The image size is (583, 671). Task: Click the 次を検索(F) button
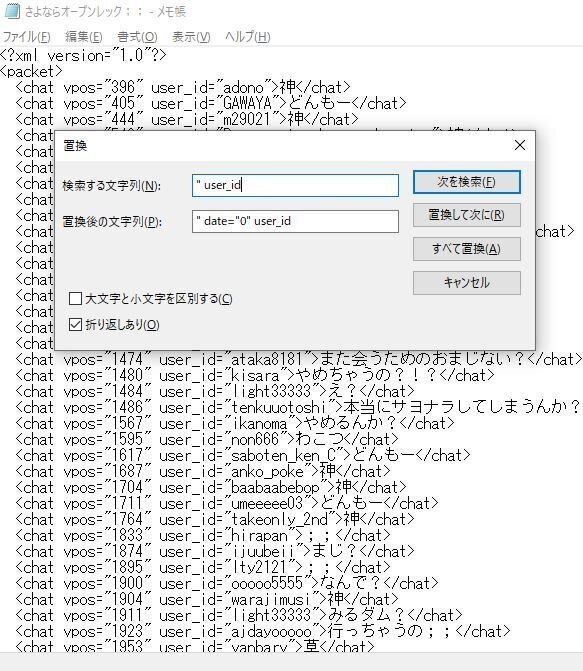pyautogui.click(x=467, y=182)
